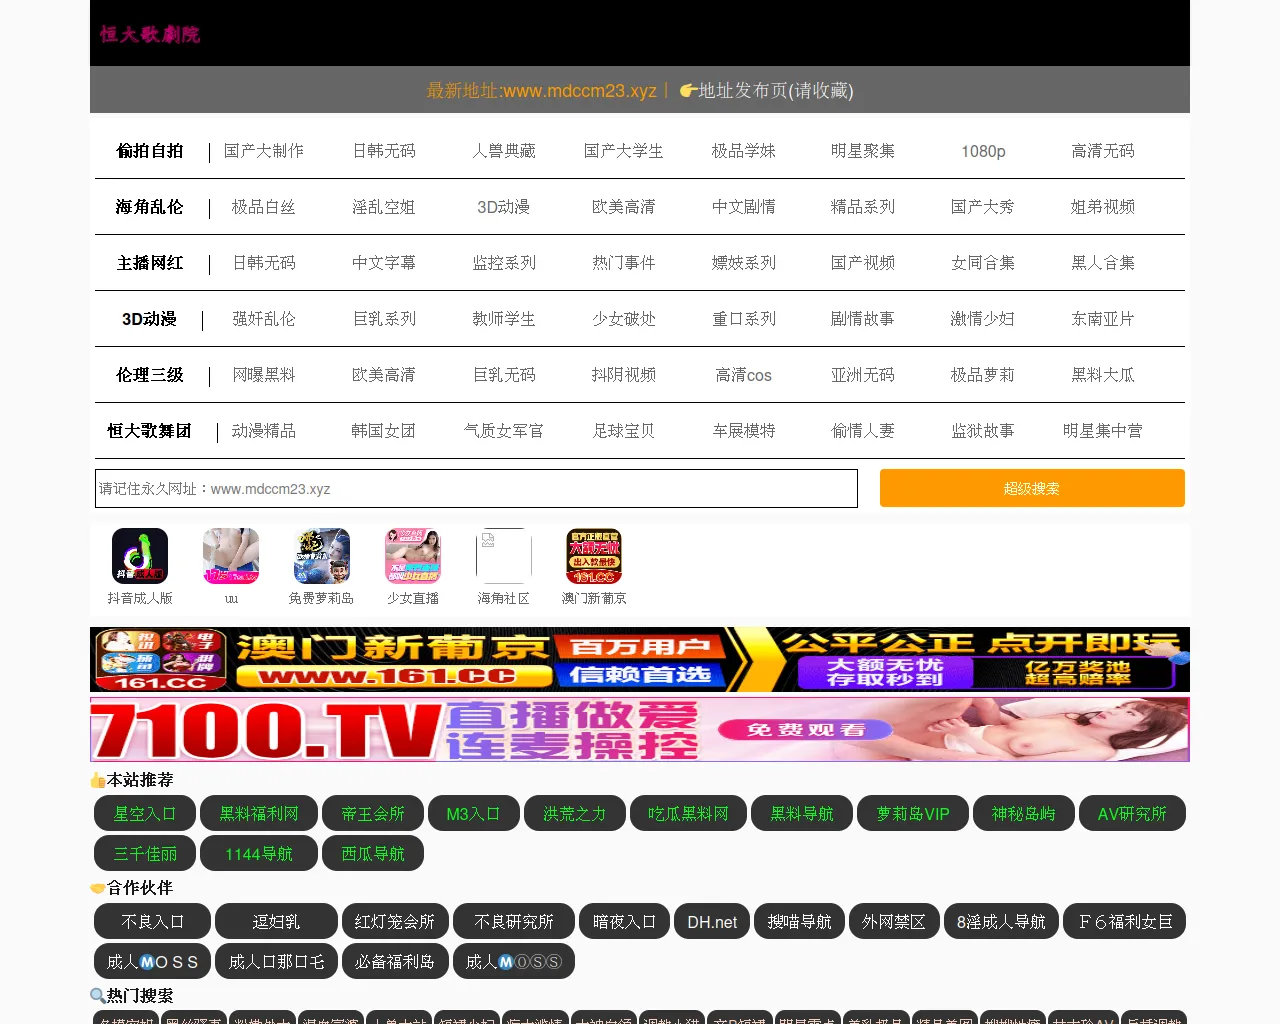The width and height of the screenshot is (1280, 1024).
Task: Open the 海角社区 icon thumbnail
Action: (503, 556)
